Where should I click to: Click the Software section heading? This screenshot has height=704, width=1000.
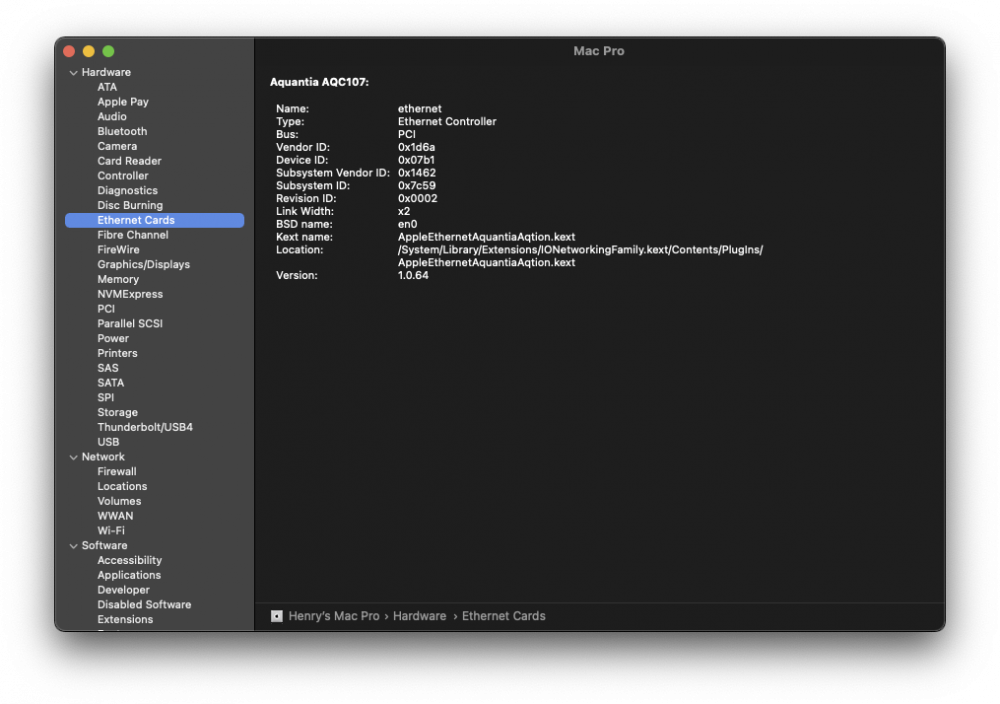point(104,545)
